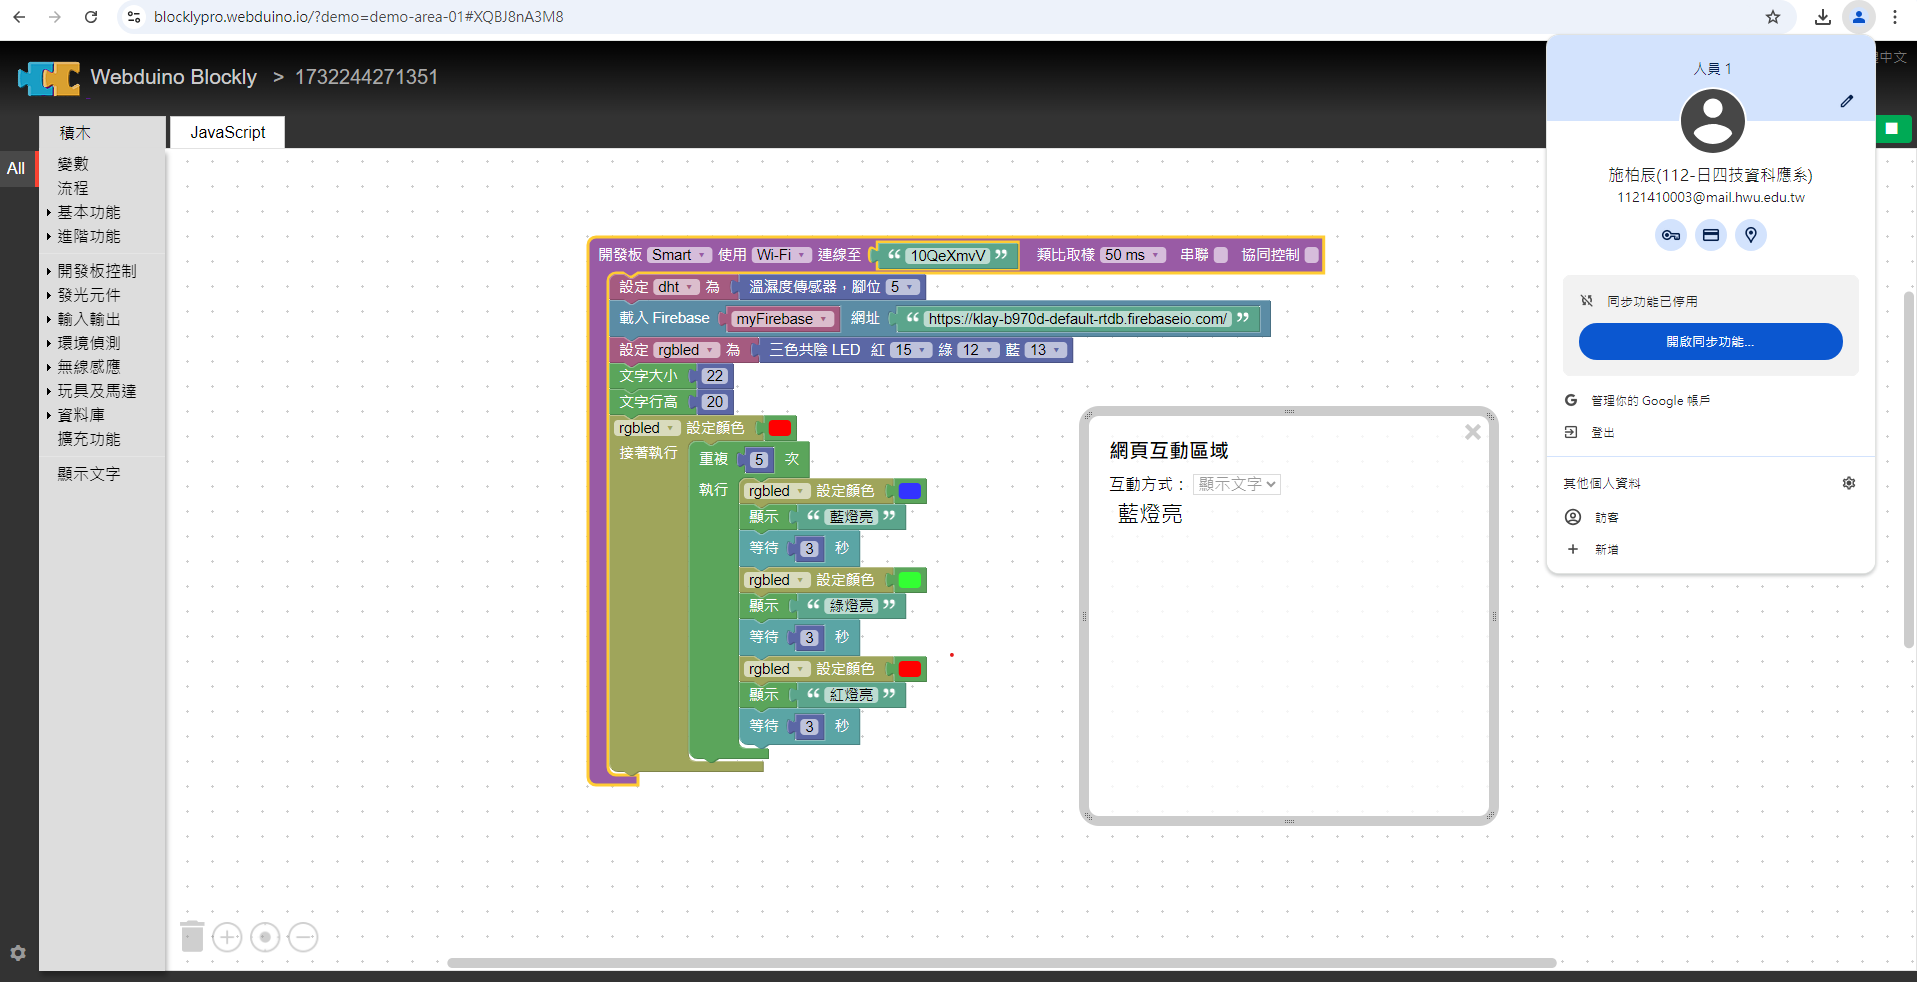Open the 互動方式 dropdown showing 顯示文字
1917x982 pixels.
coord(1237,484)
